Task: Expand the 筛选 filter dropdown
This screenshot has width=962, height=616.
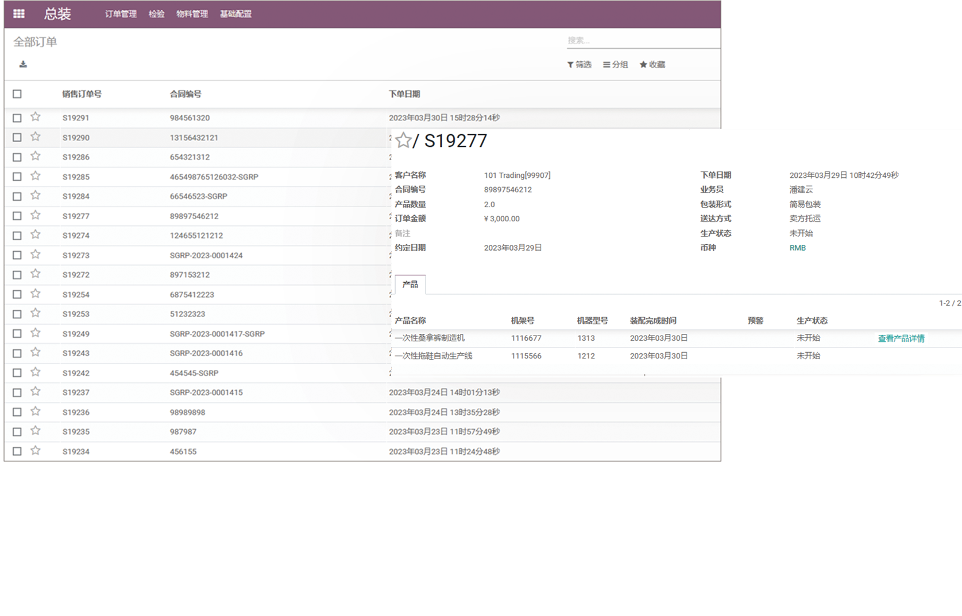Action: [x=579, y=65]
